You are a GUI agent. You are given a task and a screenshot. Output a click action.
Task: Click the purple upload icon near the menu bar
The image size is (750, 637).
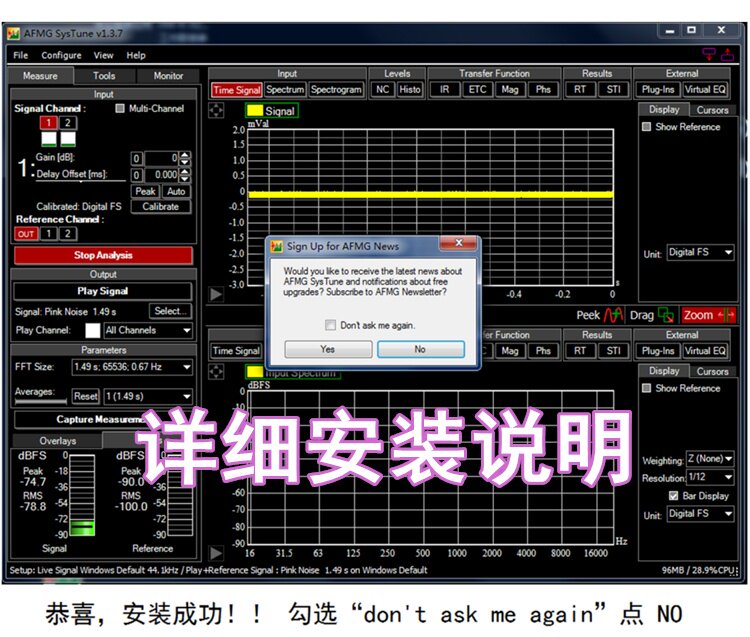pos(728,54)
